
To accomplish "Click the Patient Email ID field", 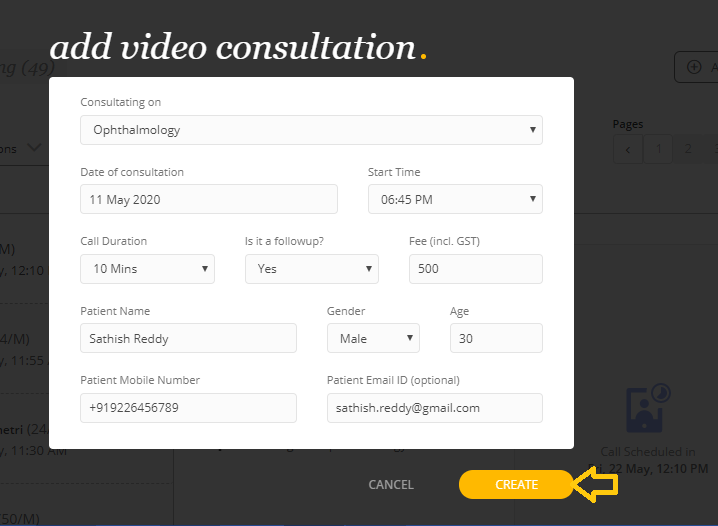I will [x=434, y=408].
